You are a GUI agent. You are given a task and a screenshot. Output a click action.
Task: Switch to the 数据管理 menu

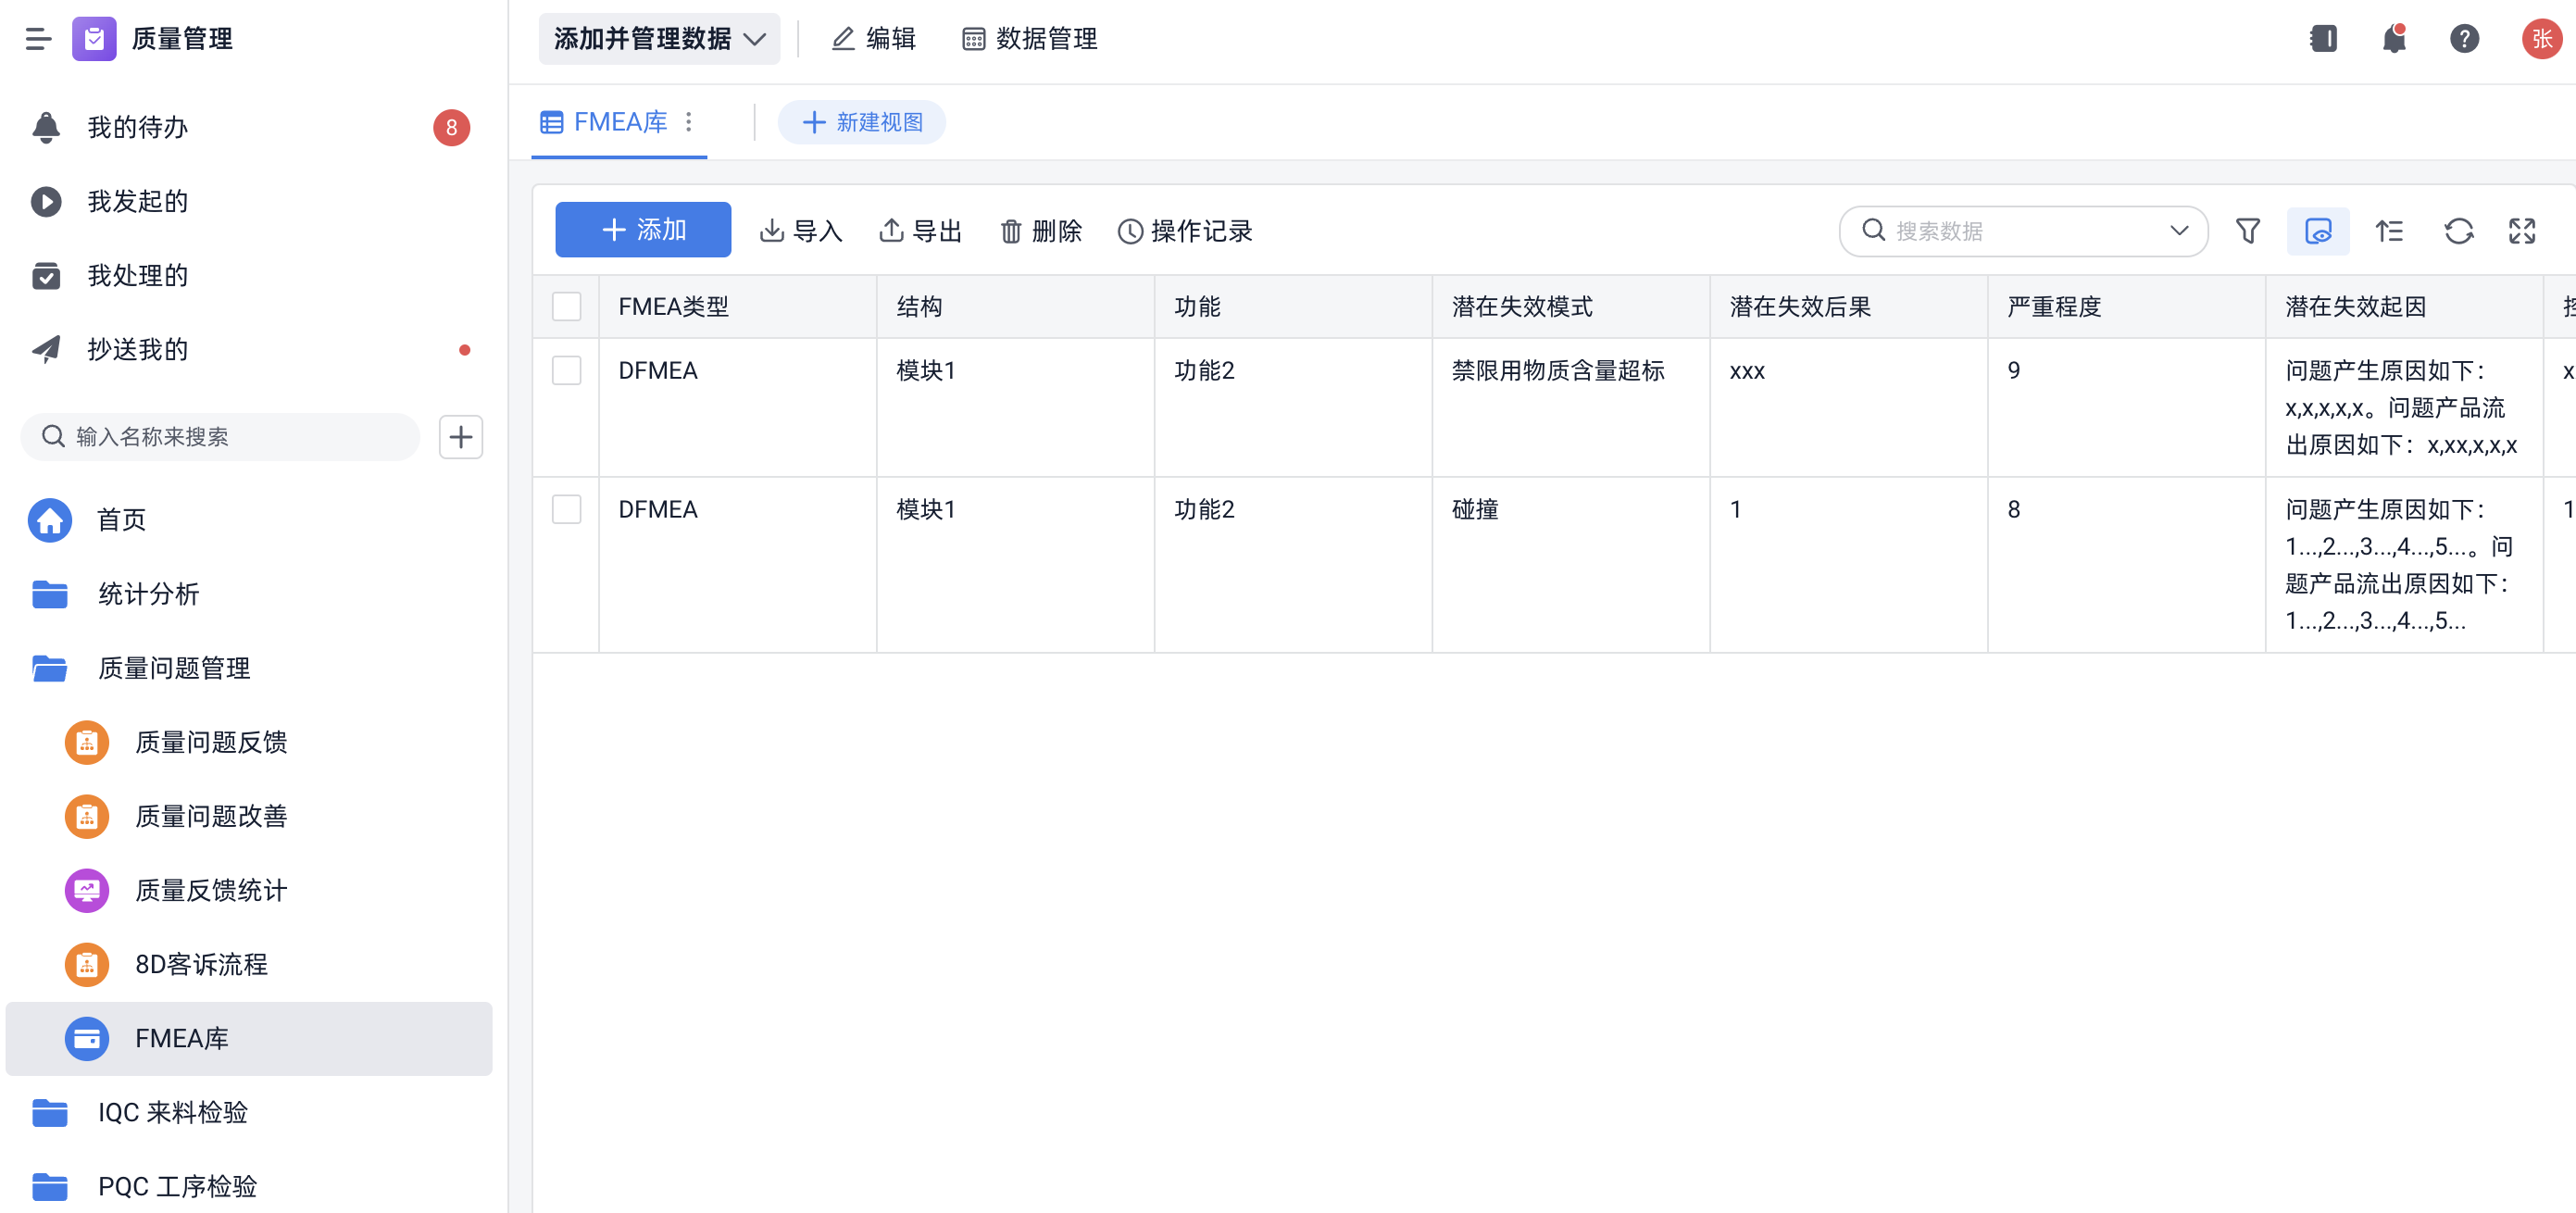(x=1029, y=39)
